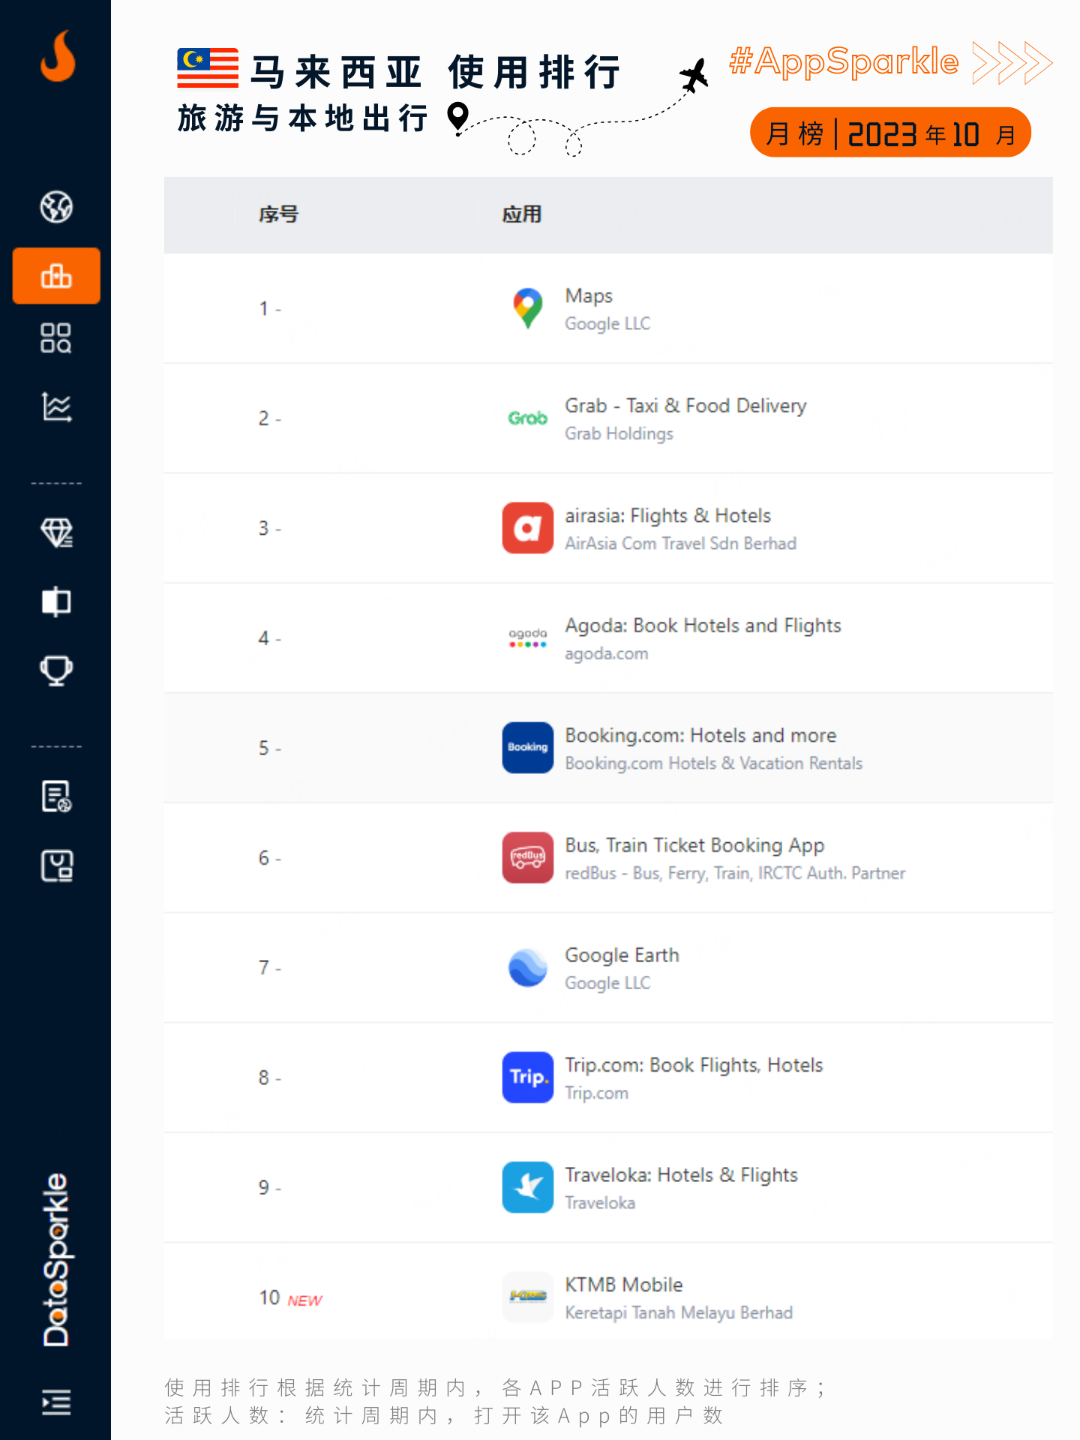Click the monthly ranking October 2023 badge
The height and width of the screenshot is (1440, 1080).
pos(890,133)
